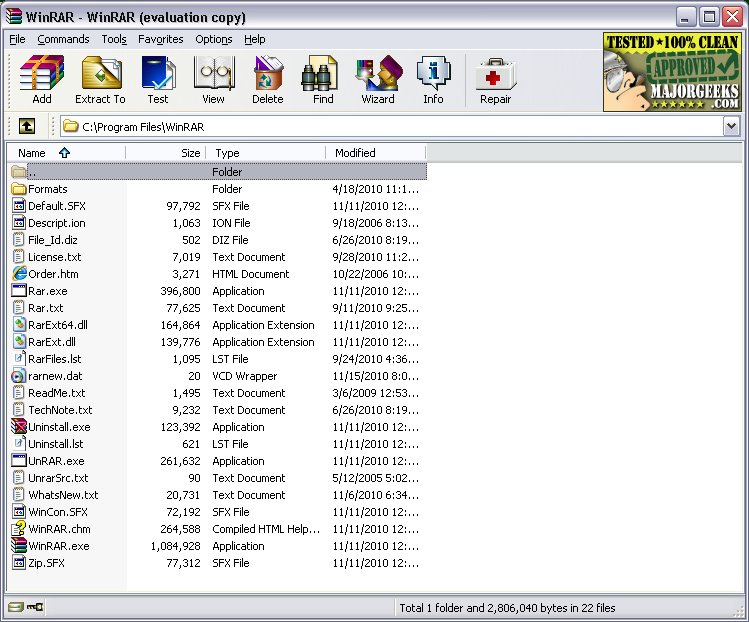Screen dimensions: 749x622
Task: Open the Commands menu
Action: tap(63, 39)
